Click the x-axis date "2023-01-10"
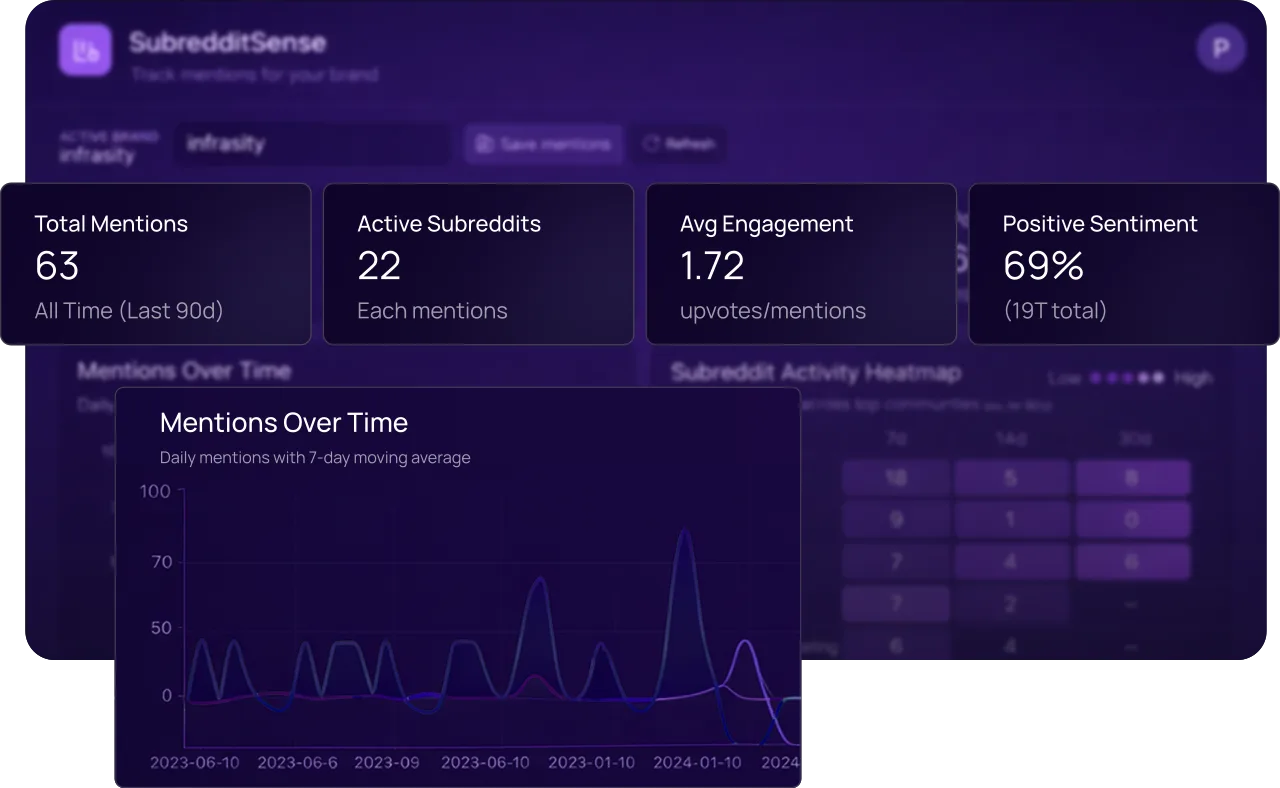The width and height of the screenshot is (1280, 788). click(591, 762)
